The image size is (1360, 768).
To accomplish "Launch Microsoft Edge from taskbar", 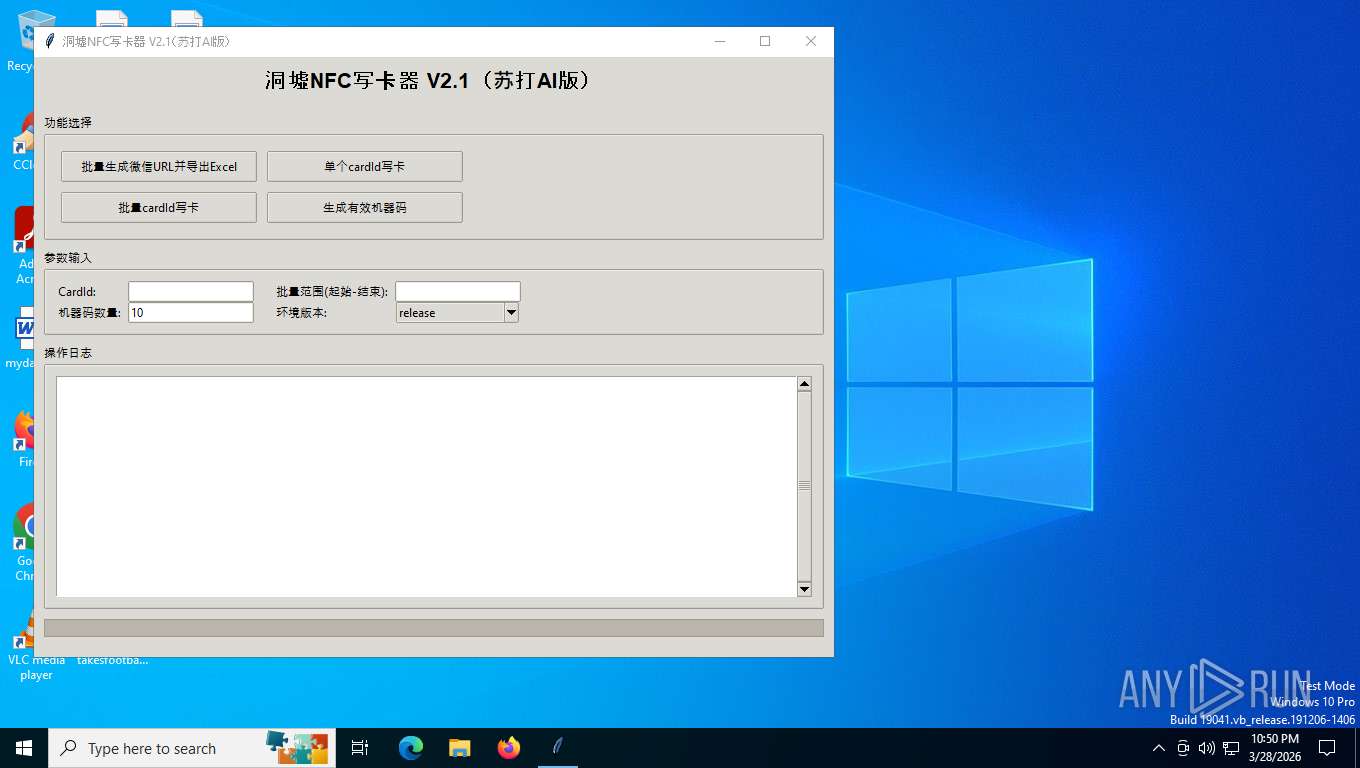I will click(411, 748).
